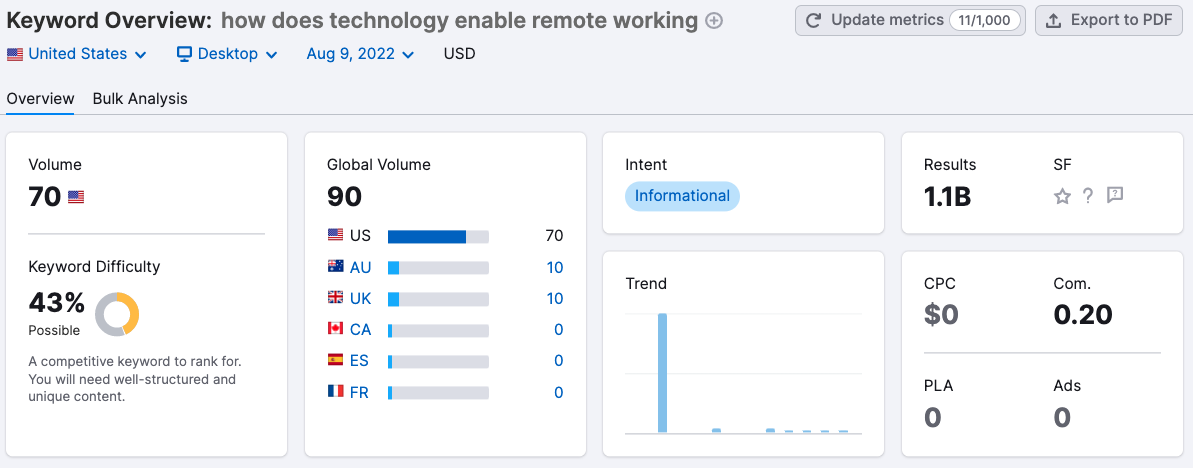Click the tallest bar in Trend chart
The height and width of the screenshot is (468, 1193).
pyautogui.click(x=662, y=372)
